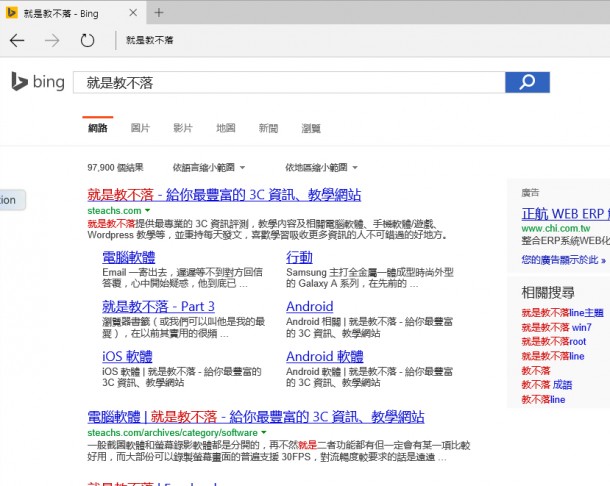Open a new tab with plus icon
Viewport: 610px width, 486px height.
159,12
